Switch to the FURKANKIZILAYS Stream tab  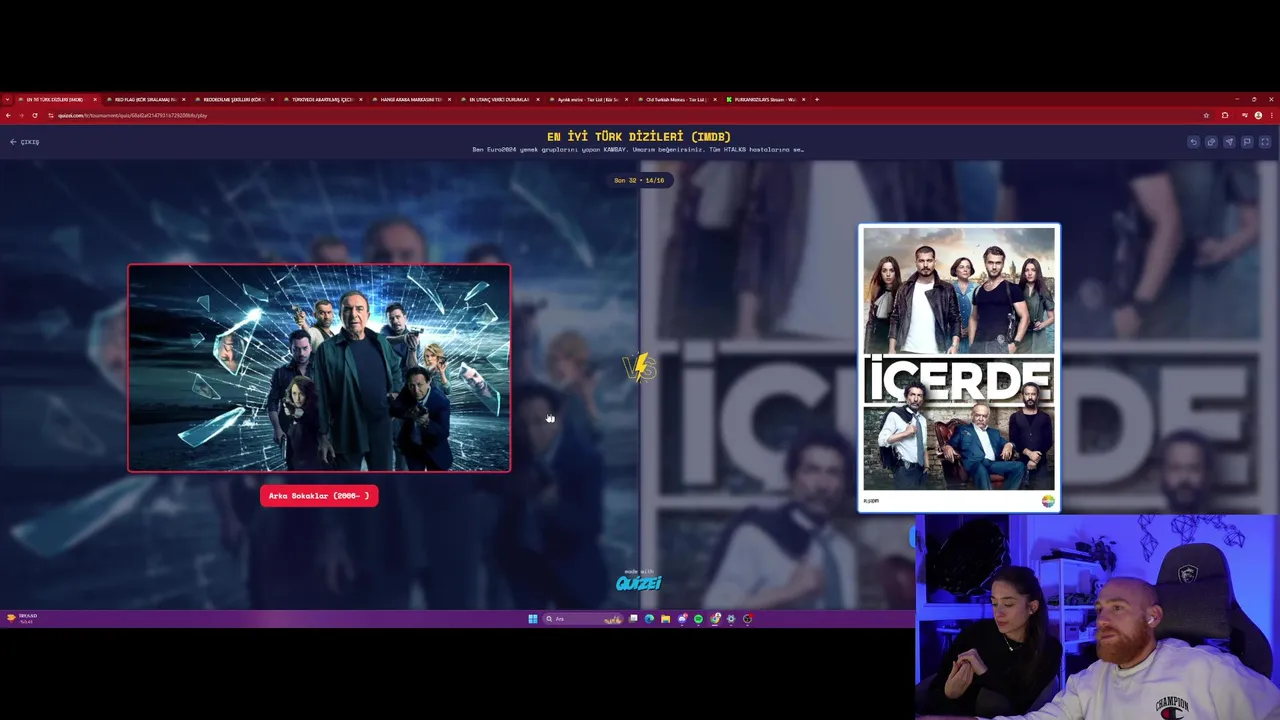[x=765, y=99]
